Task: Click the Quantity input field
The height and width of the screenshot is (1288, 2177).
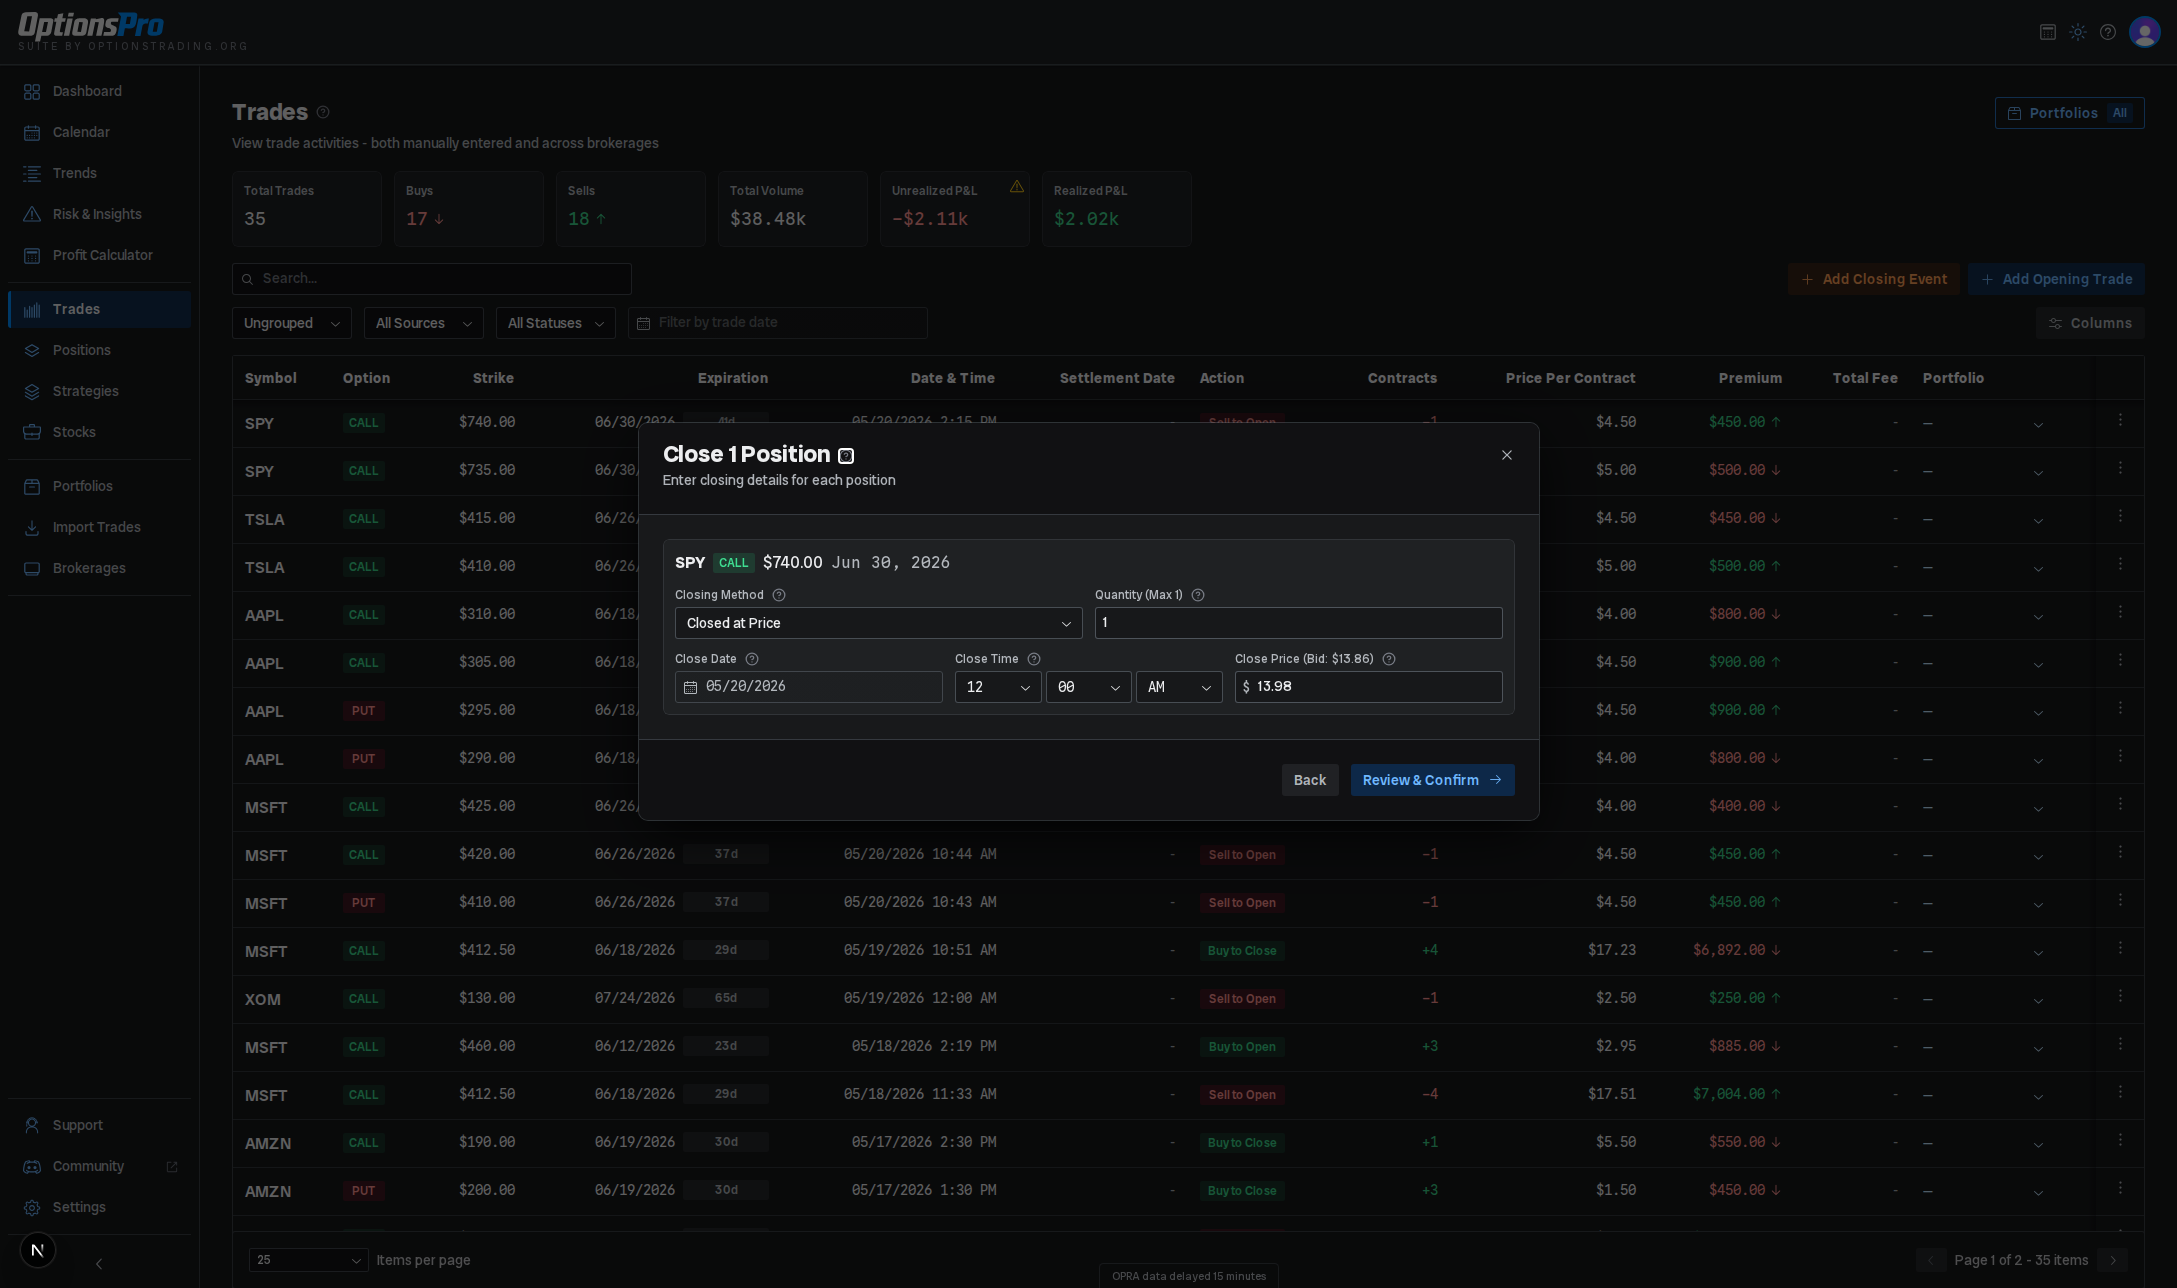Action: [x=1298, y=623]
